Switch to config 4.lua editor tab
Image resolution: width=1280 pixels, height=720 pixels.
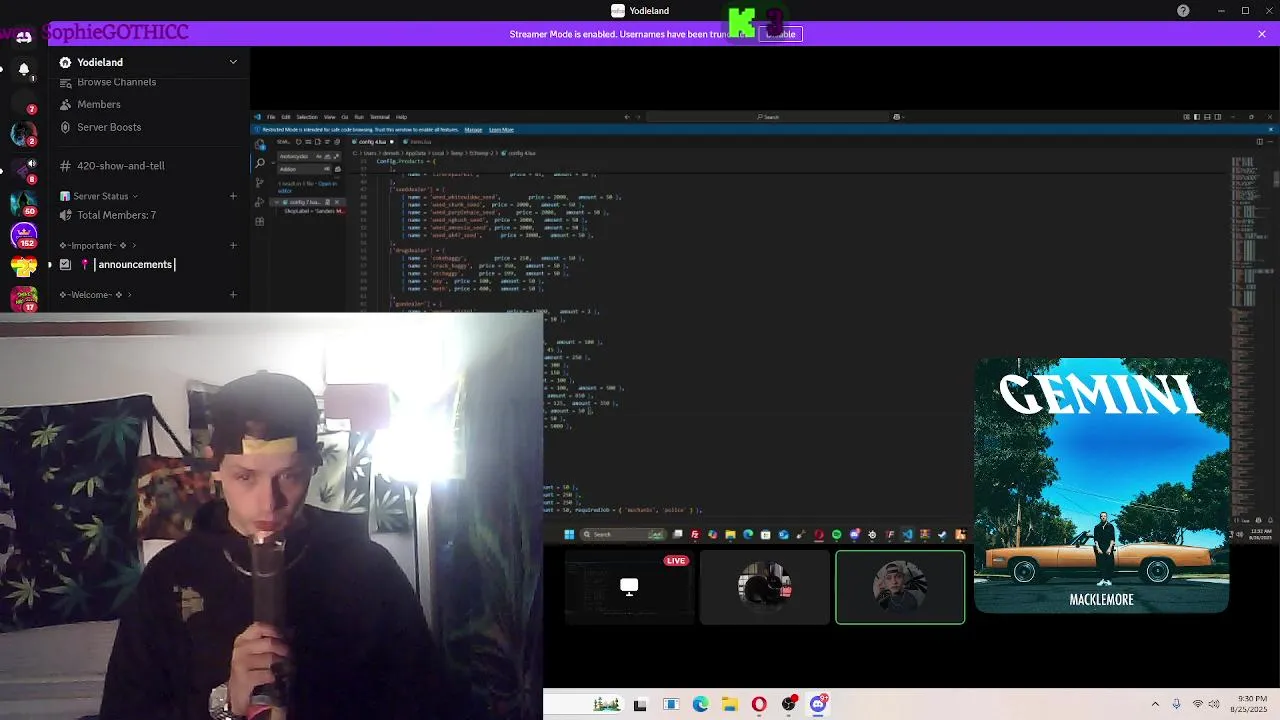(372, 142)
